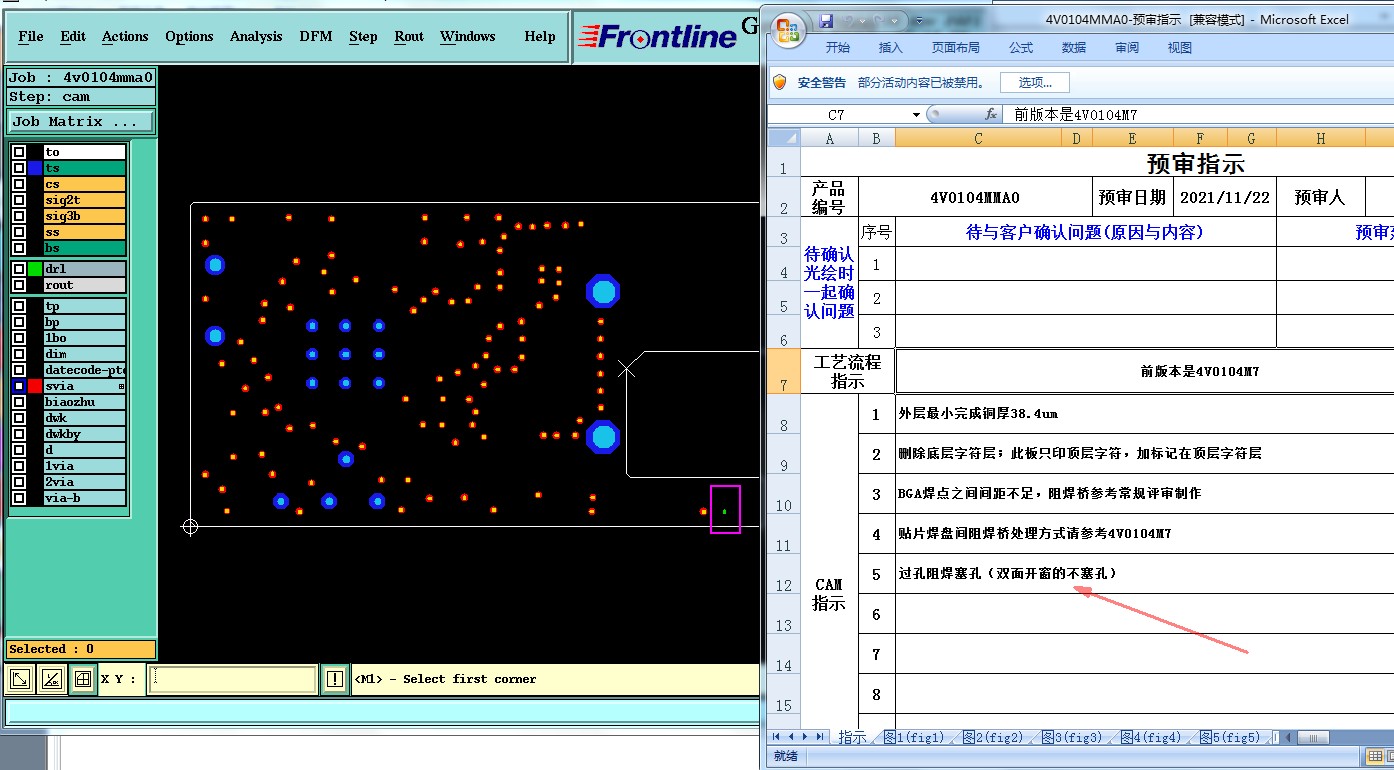This screenshot has width=1394, height=770.
Task: Click the Excel Office button logo
Action: 790,29
